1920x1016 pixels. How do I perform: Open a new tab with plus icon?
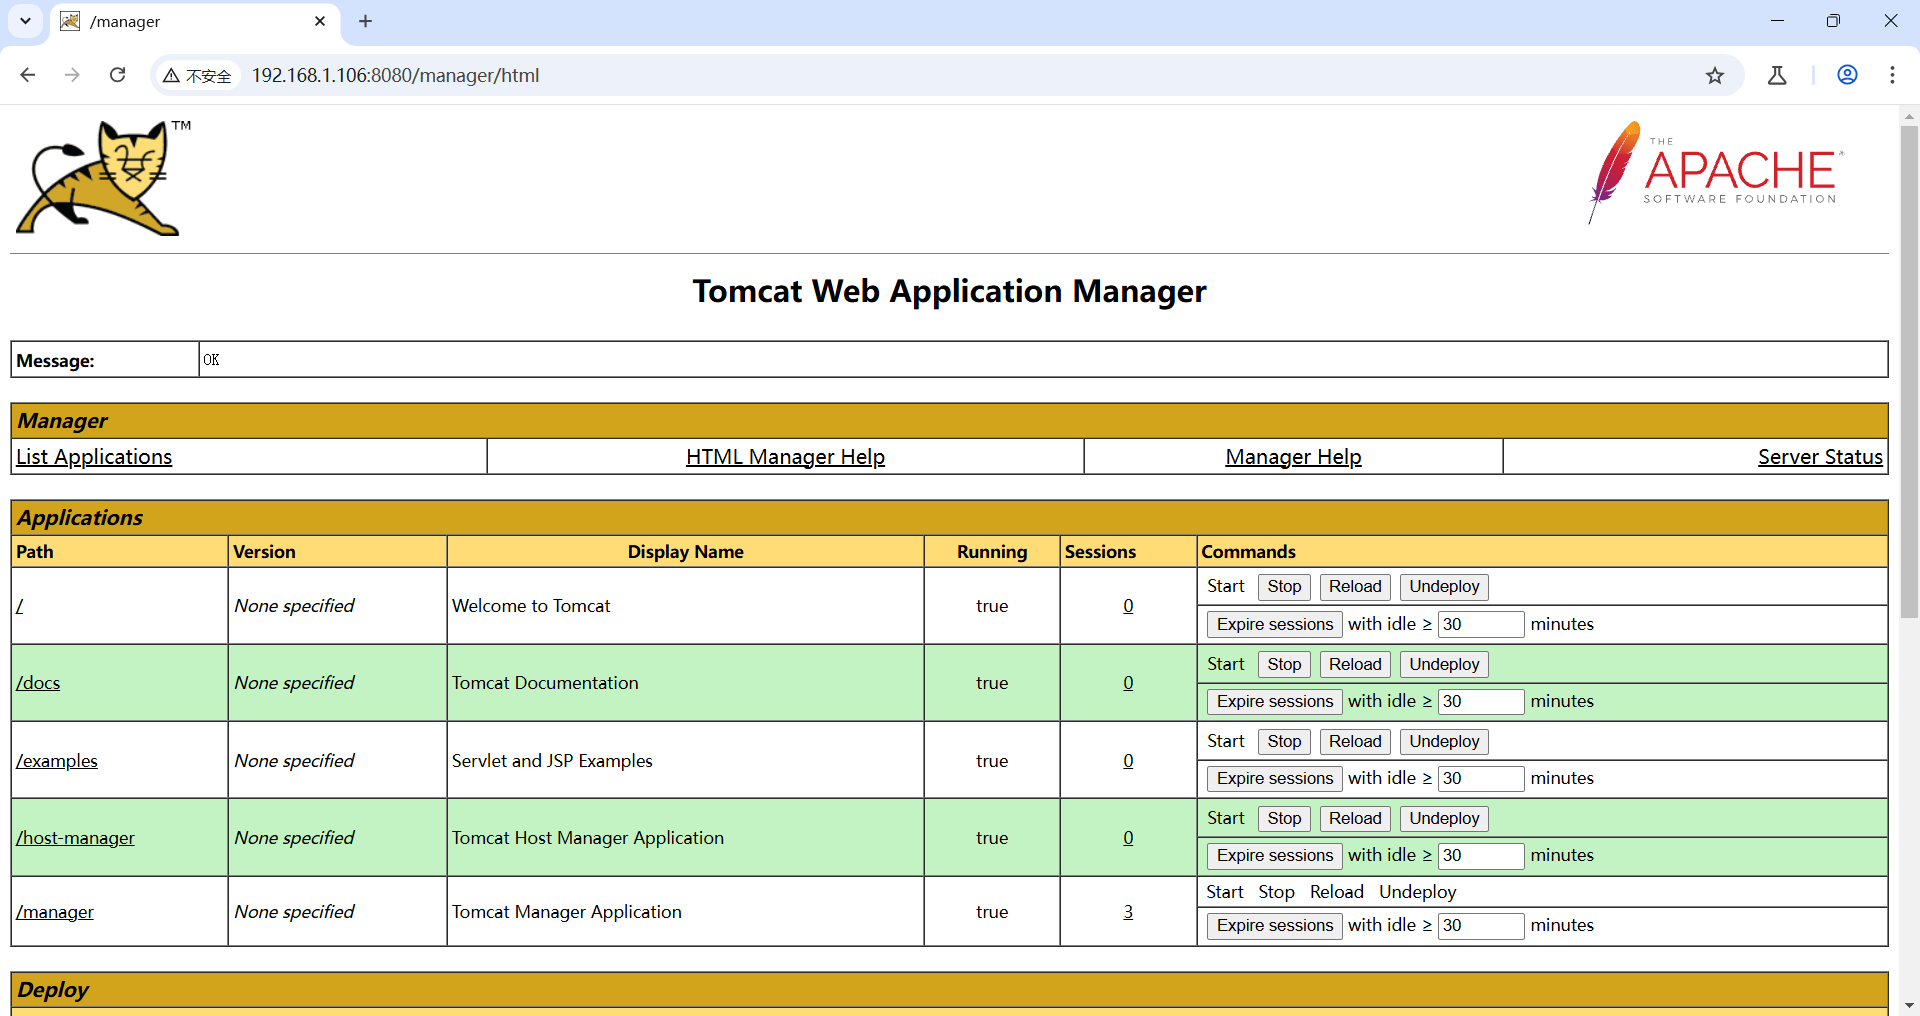366,21
